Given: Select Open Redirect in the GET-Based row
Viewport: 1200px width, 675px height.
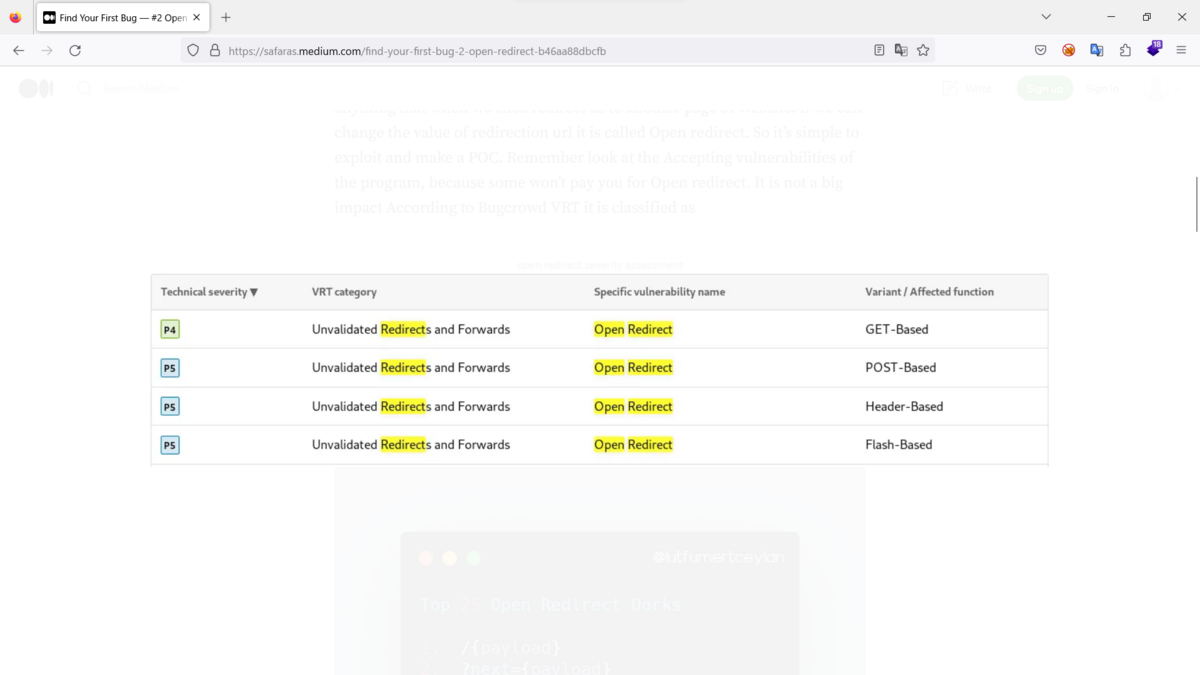Looking at the screenshot, I should pyautogui.click(x=633, y=329).
